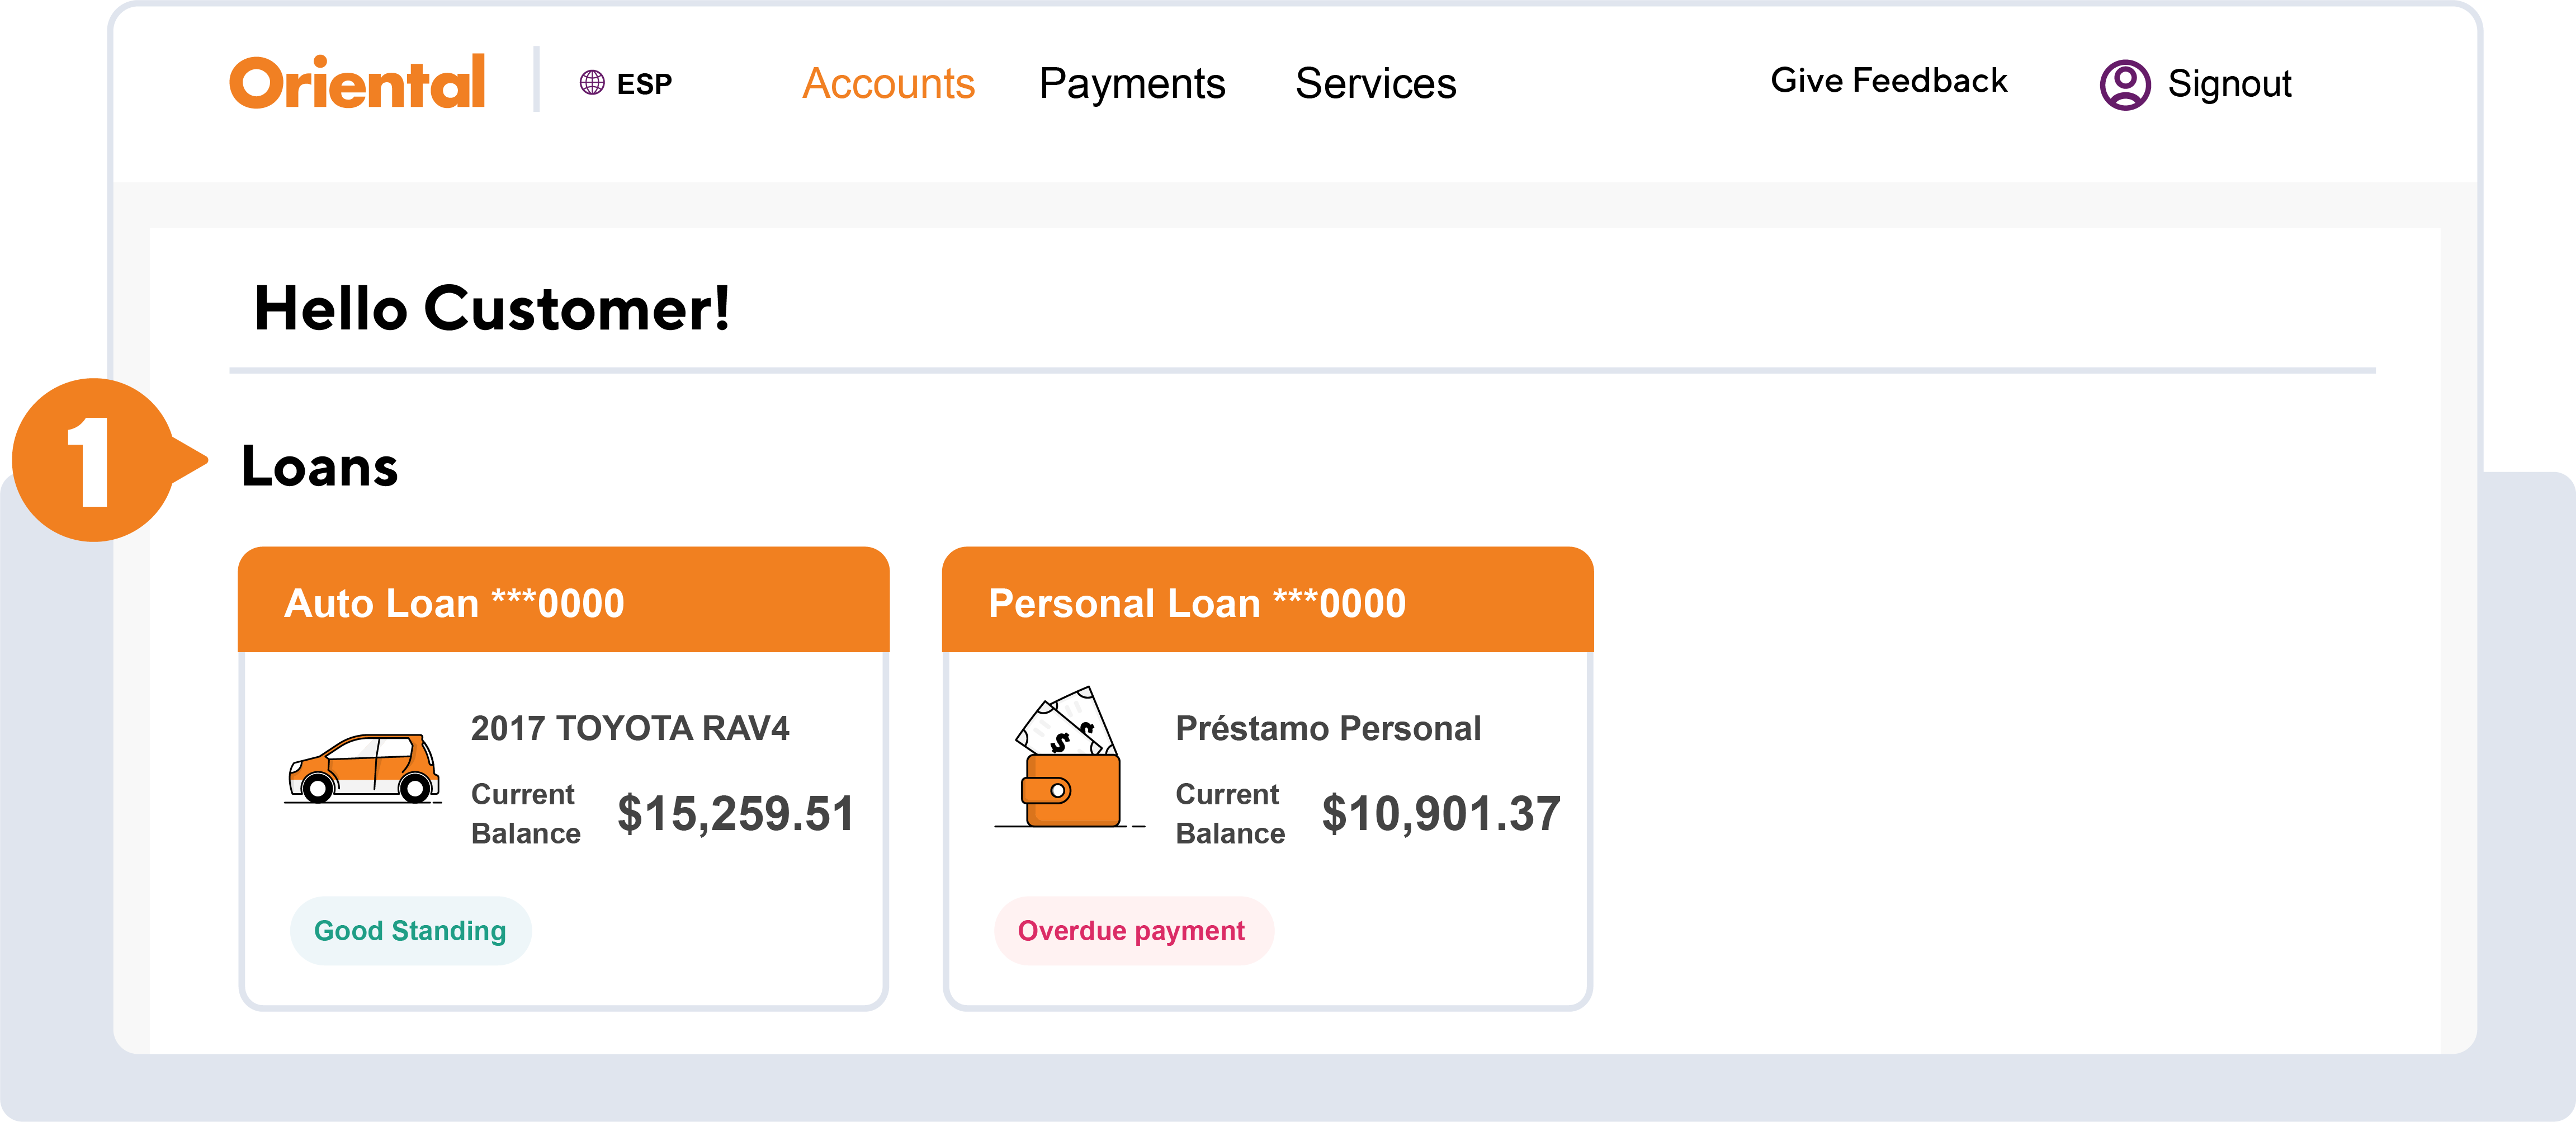Click the Oriental logo
The image size is (2576, 1122).
pyautogui.click(x=357, y=82)
